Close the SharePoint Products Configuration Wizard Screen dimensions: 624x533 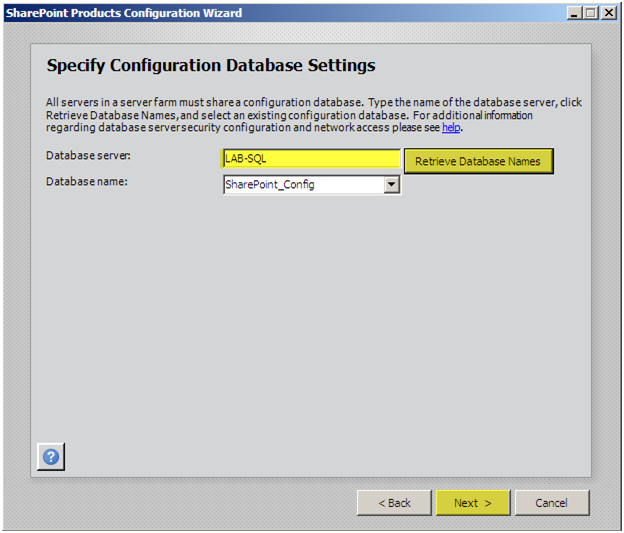(x=608, y=13)
